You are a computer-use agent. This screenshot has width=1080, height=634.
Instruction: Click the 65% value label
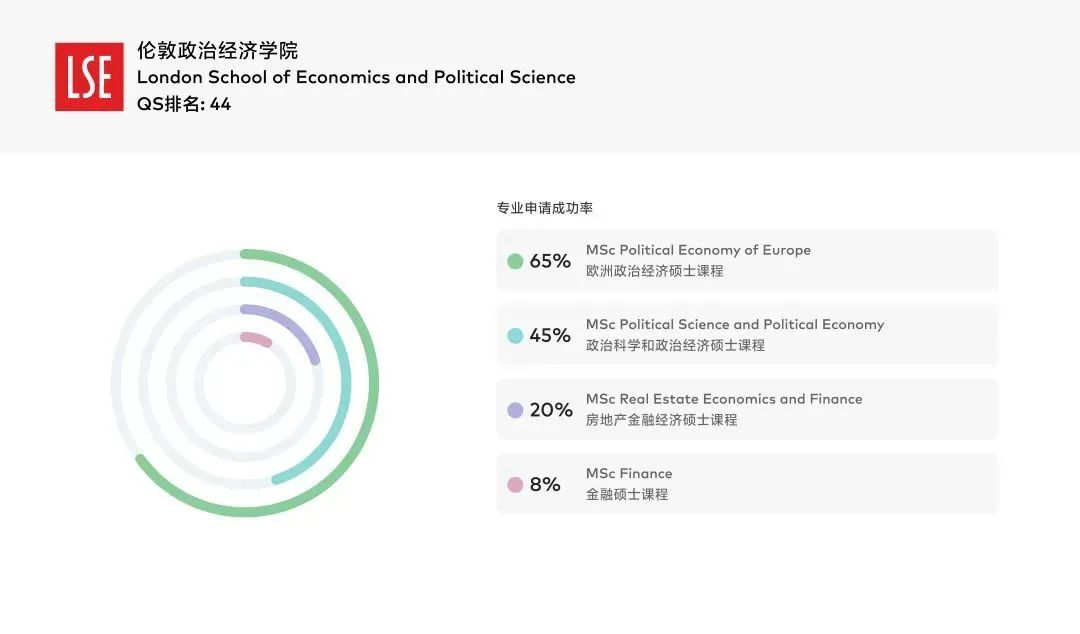(x=550, y=261)
